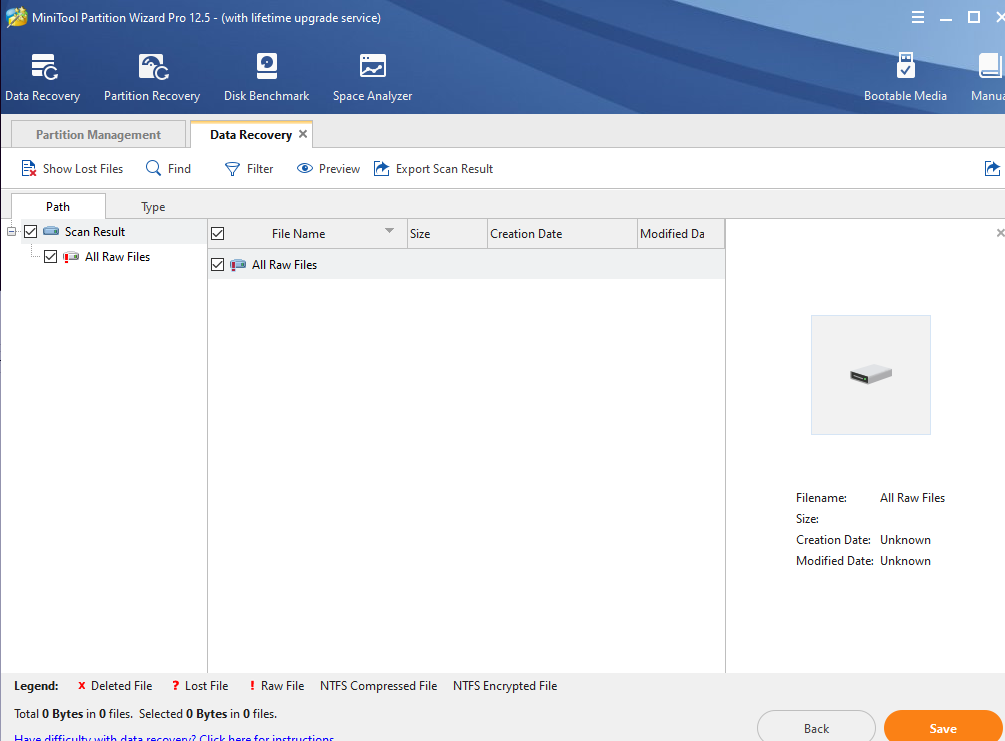This screenshot has width=1005, height=741.
Task: Sort by the Modified Date column header
Action: point(681,233)
